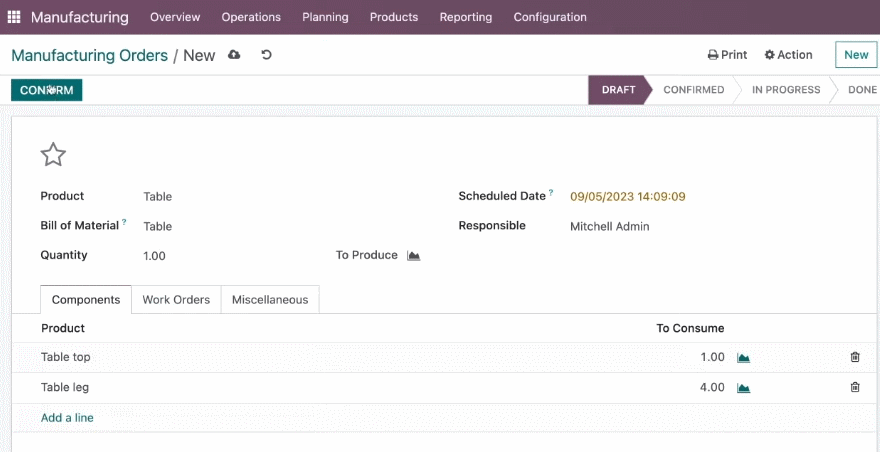Delete the Table leg component line
The height and width of the screenshot is (452, 880).
(855, 387)
